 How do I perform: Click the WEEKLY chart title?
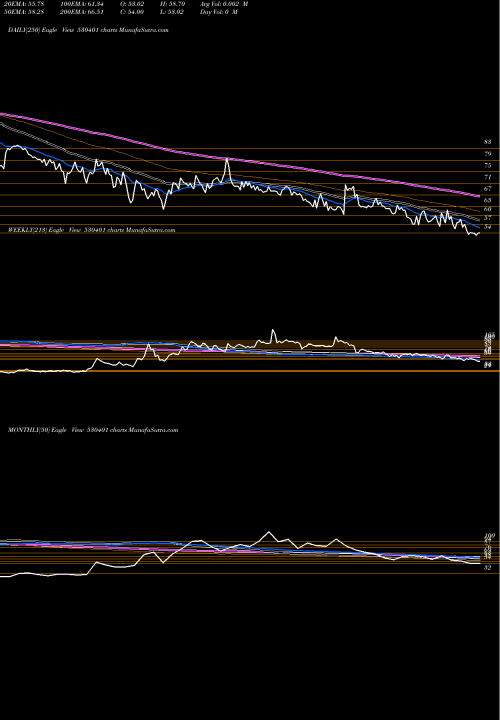click(x=91, y=230)
